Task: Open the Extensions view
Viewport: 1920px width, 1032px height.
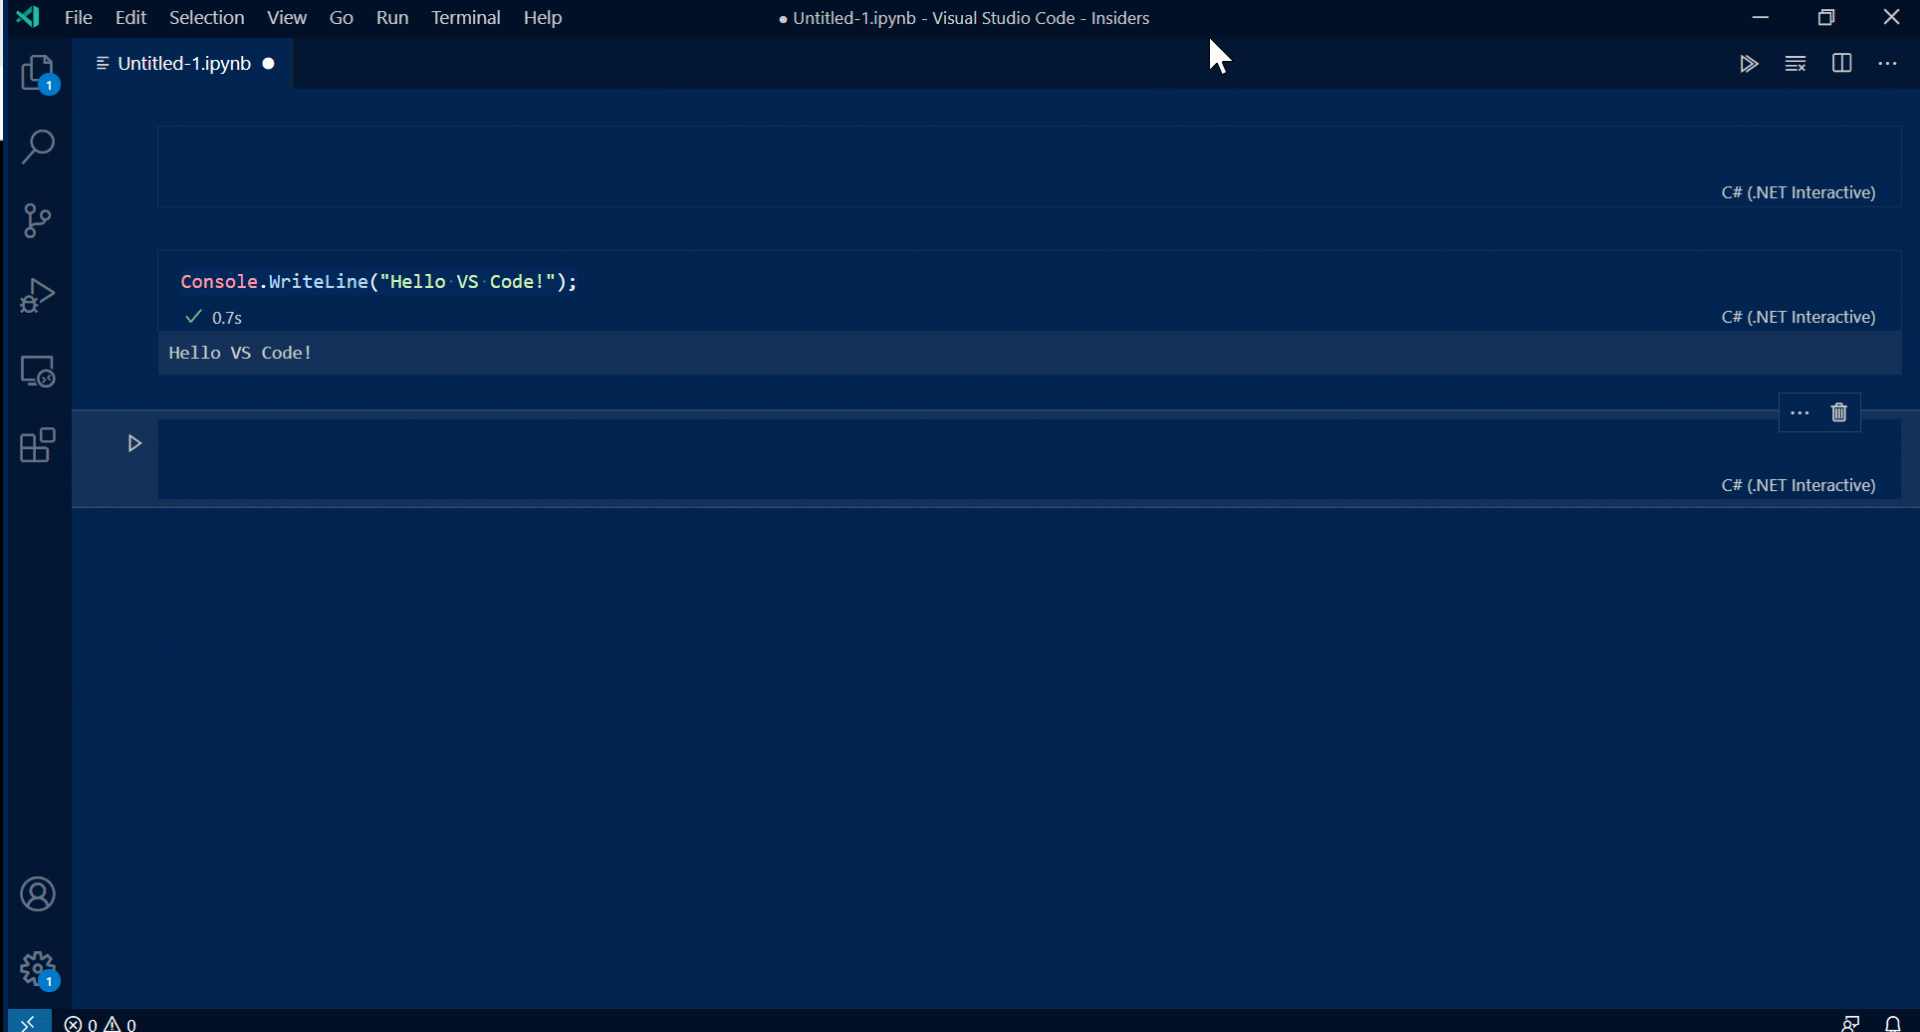Action: [38, 445]
